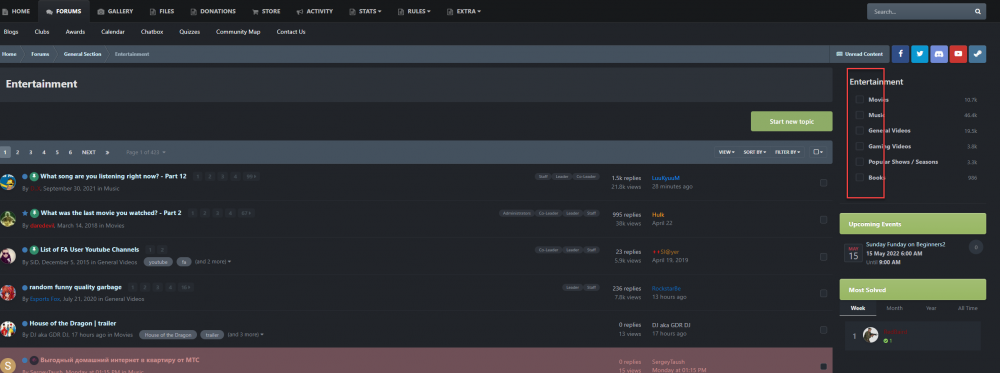The image size is (1000, 373).
Task: Expand '(and 3 more)' tags on House of the Dragon
Action: [x=246, y=335]
